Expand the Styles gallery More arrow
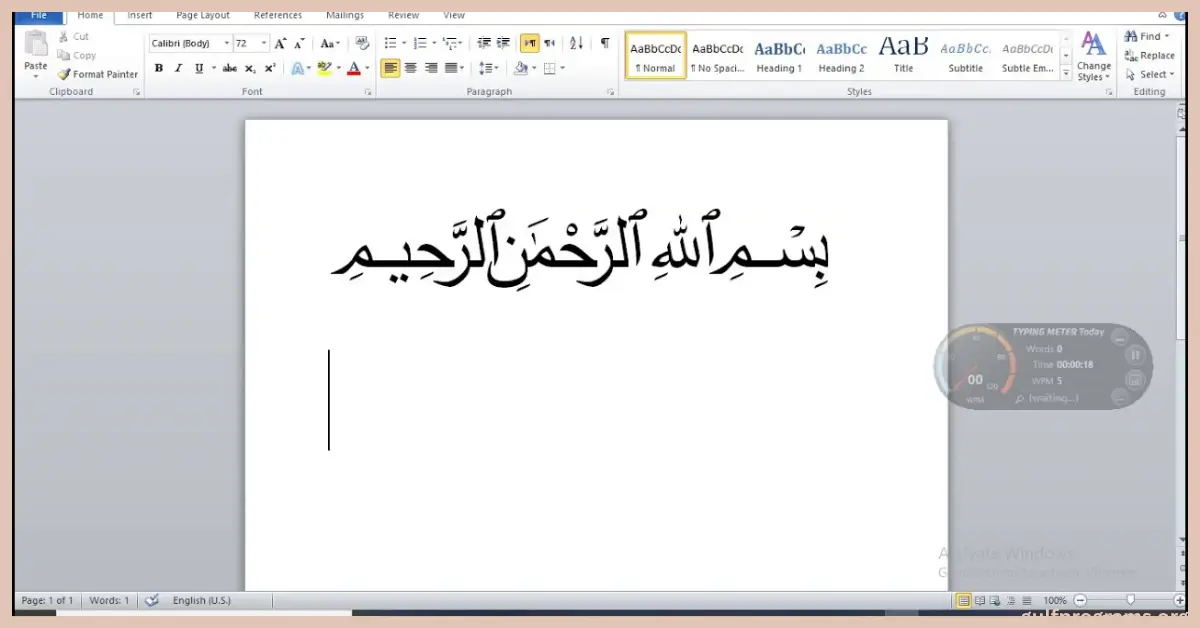 click(1066, 74)
